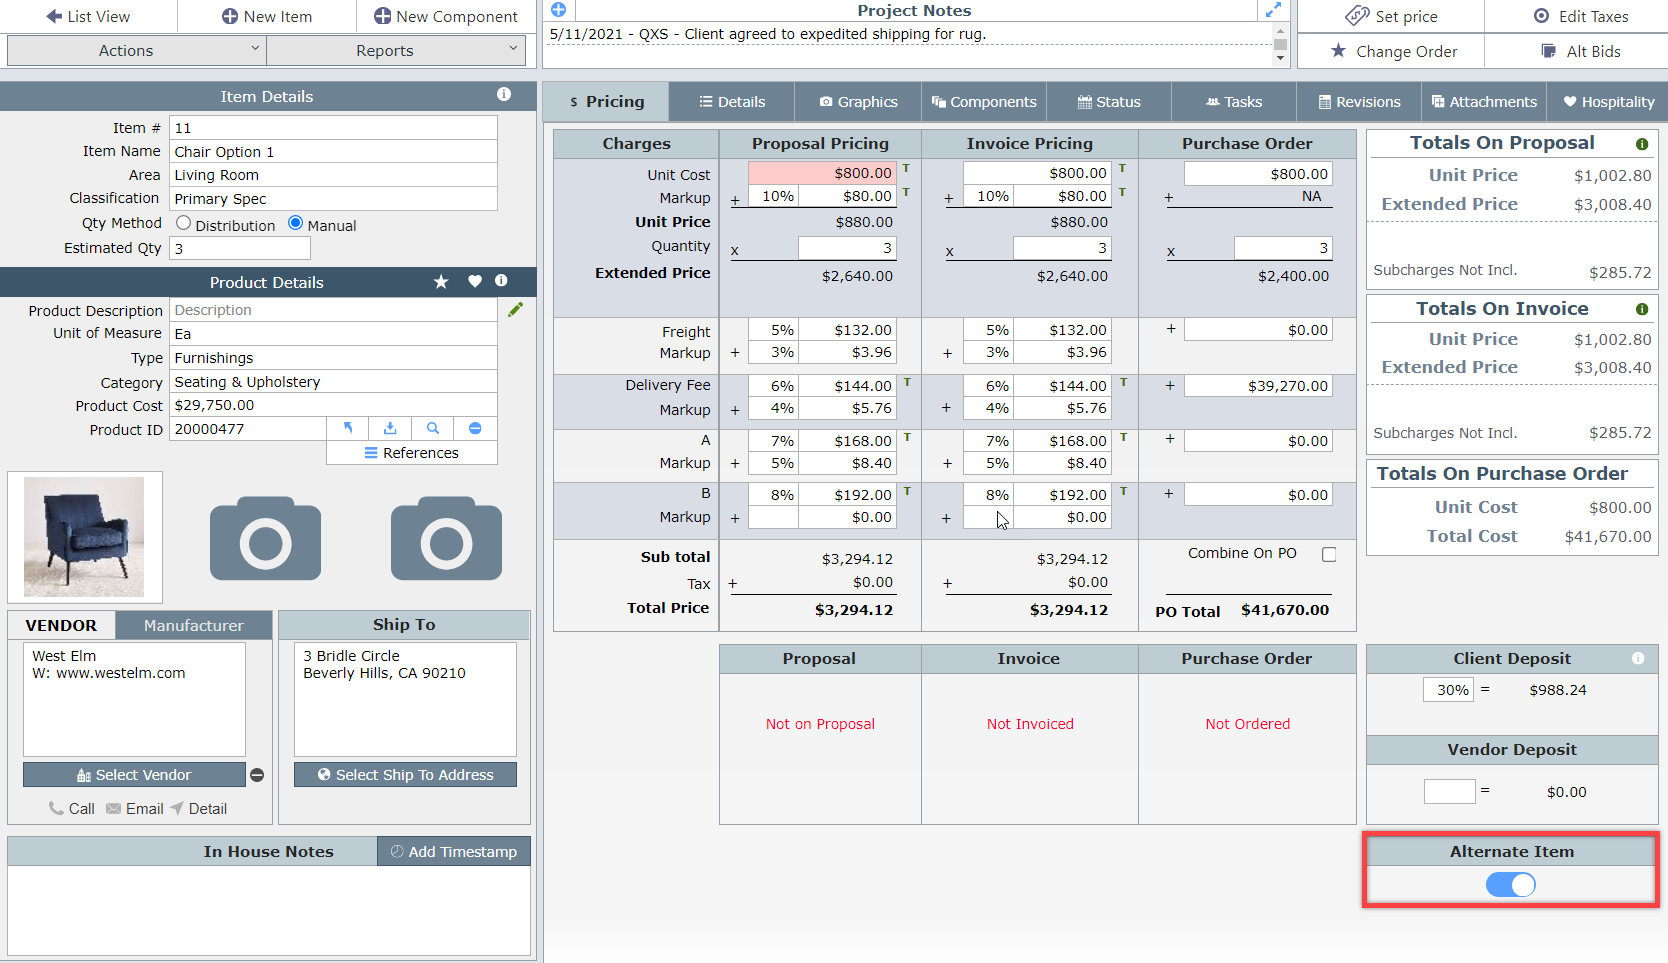Click the proposal Unit Cost $800.00 field

tap(822, 174)
